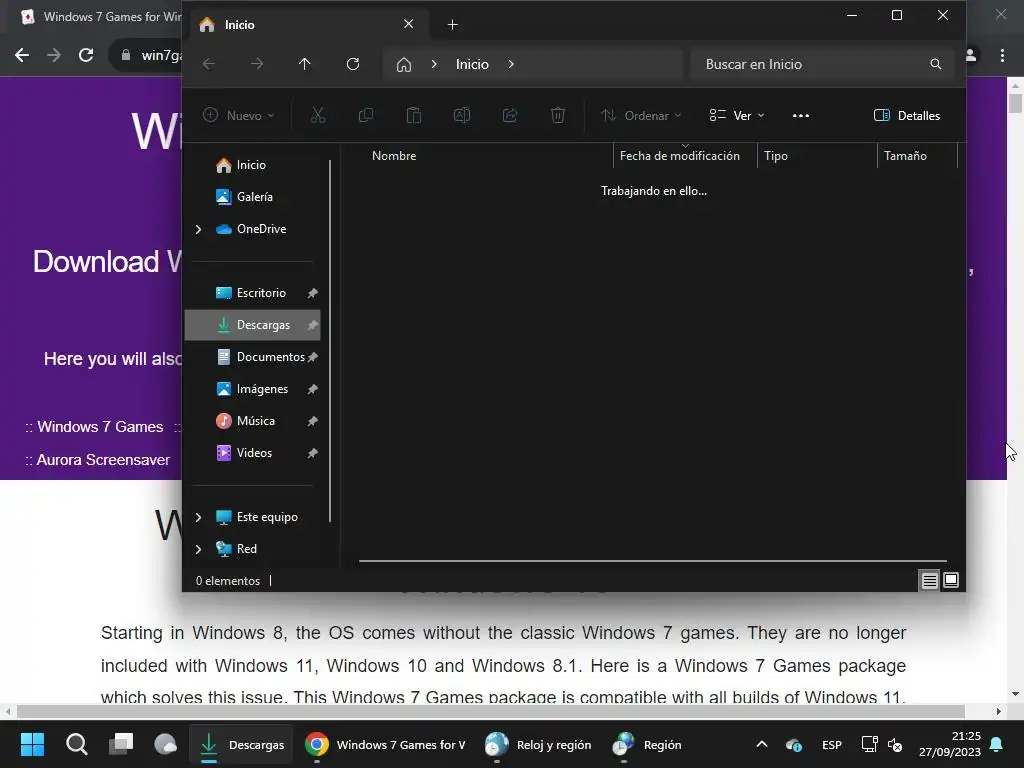Open Imágenes in the navigation pane
This screenshot has height=768, width=1024.
pos(252,389)
